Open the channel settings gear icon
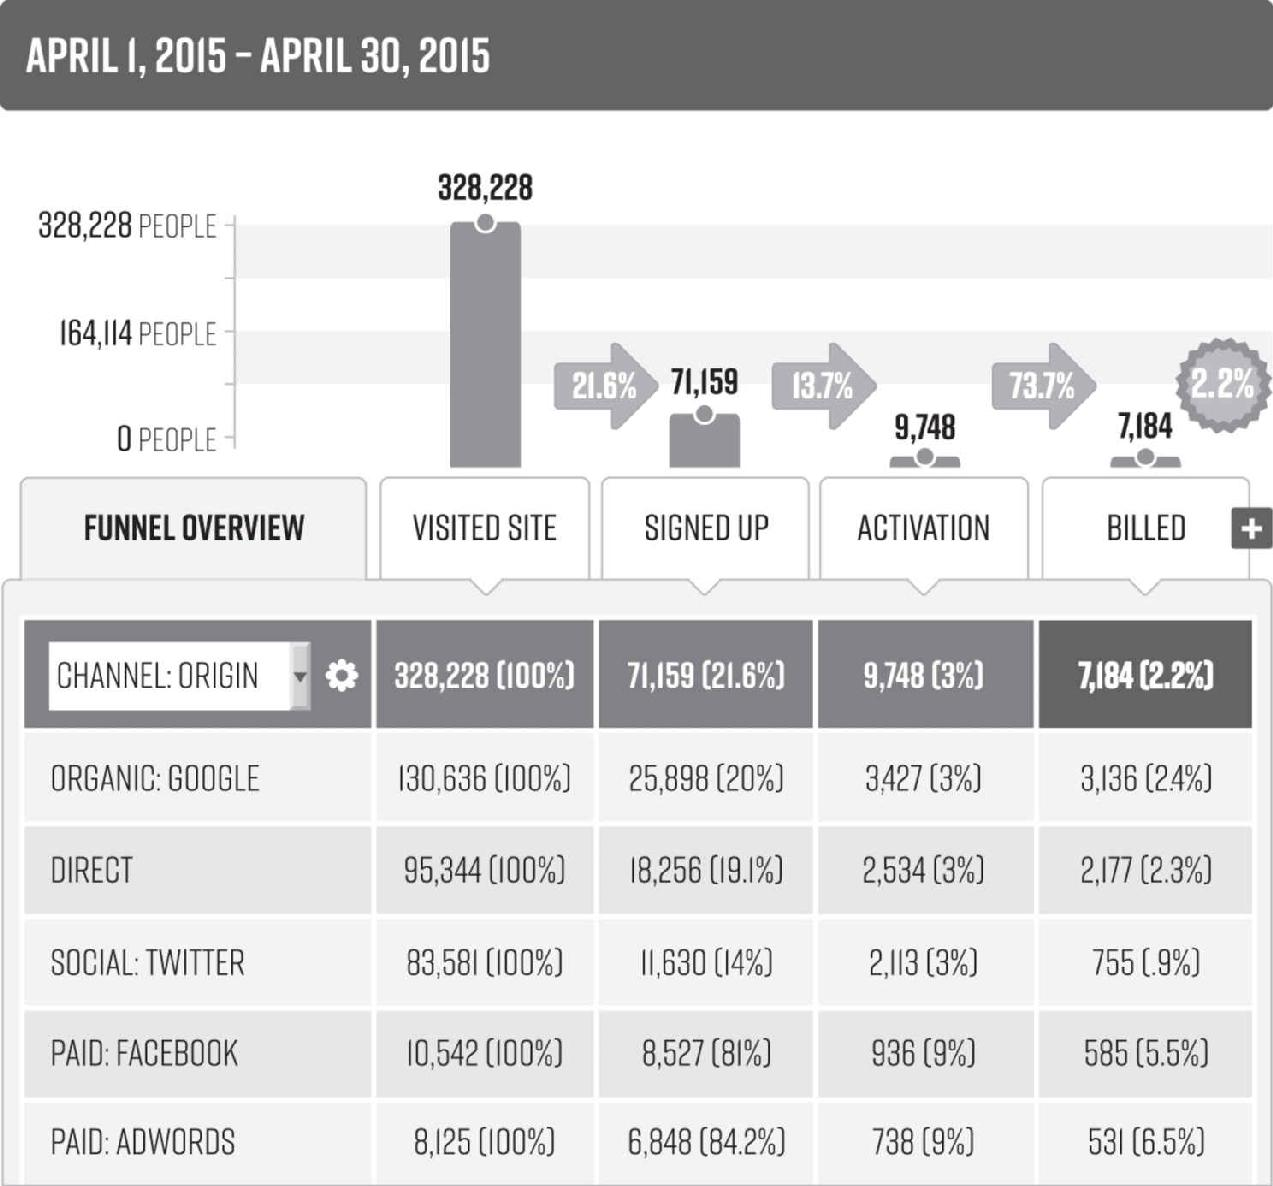This screenshot has height=1186, width=1273. pyautogui.click(x=341, y=676)
